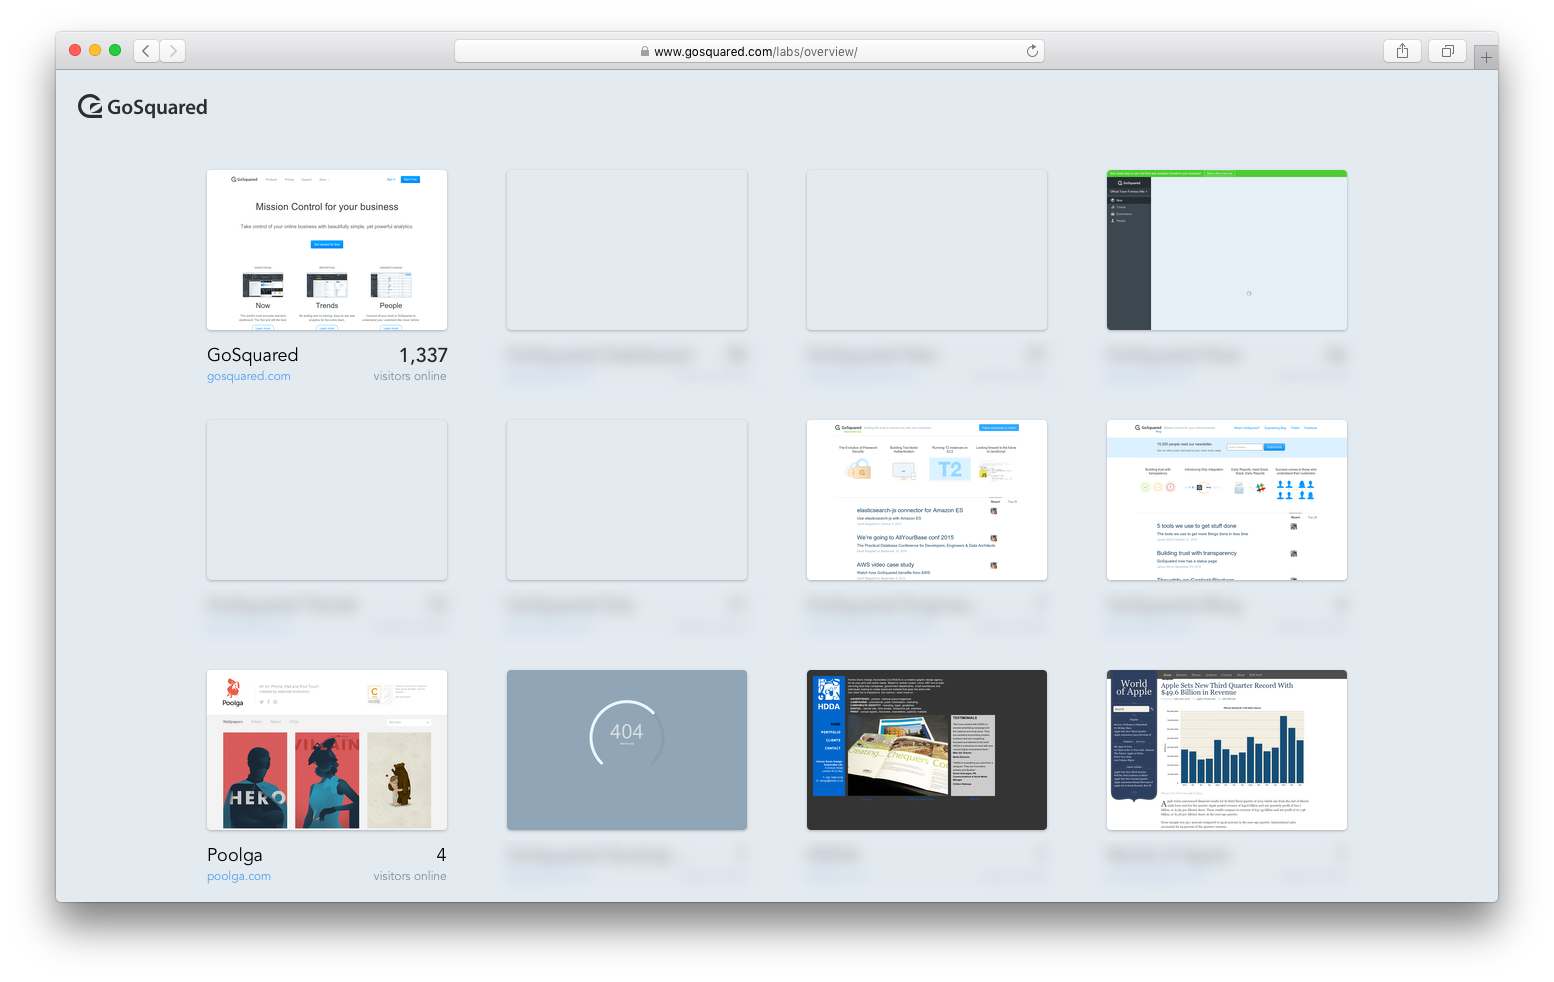Click the 4 visitors count under Poolga
The image size is (1554, 982).
[441, 855]
